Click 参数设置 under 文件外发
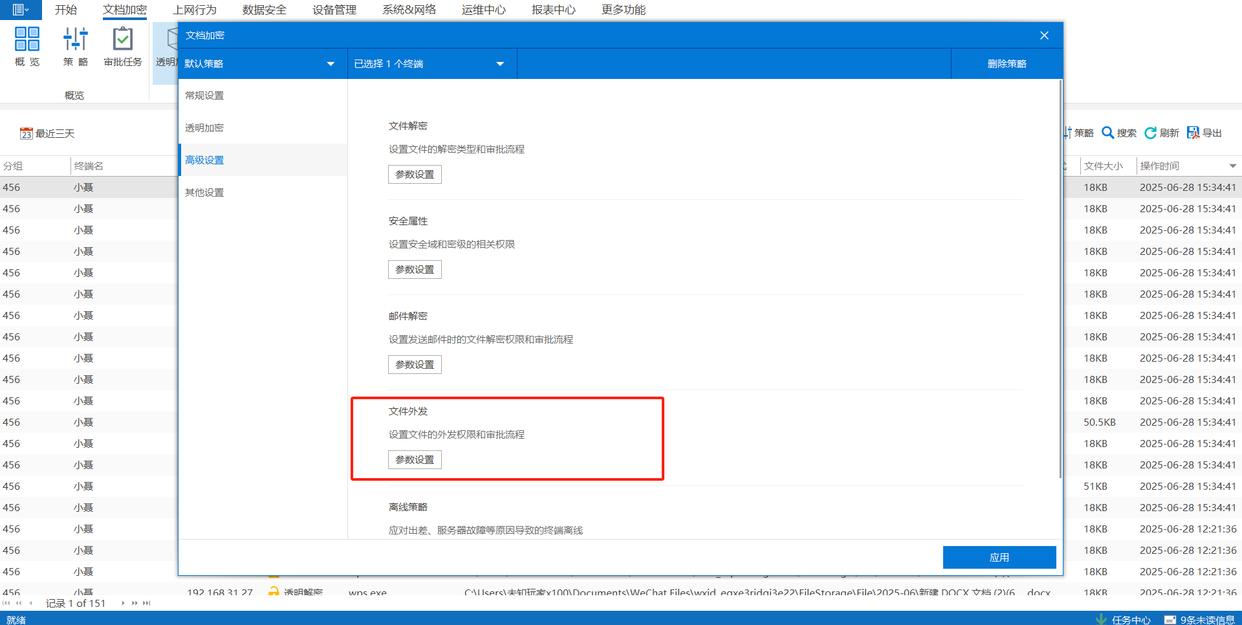Viewport: 1242px width, 625px height. click(415, 460)
